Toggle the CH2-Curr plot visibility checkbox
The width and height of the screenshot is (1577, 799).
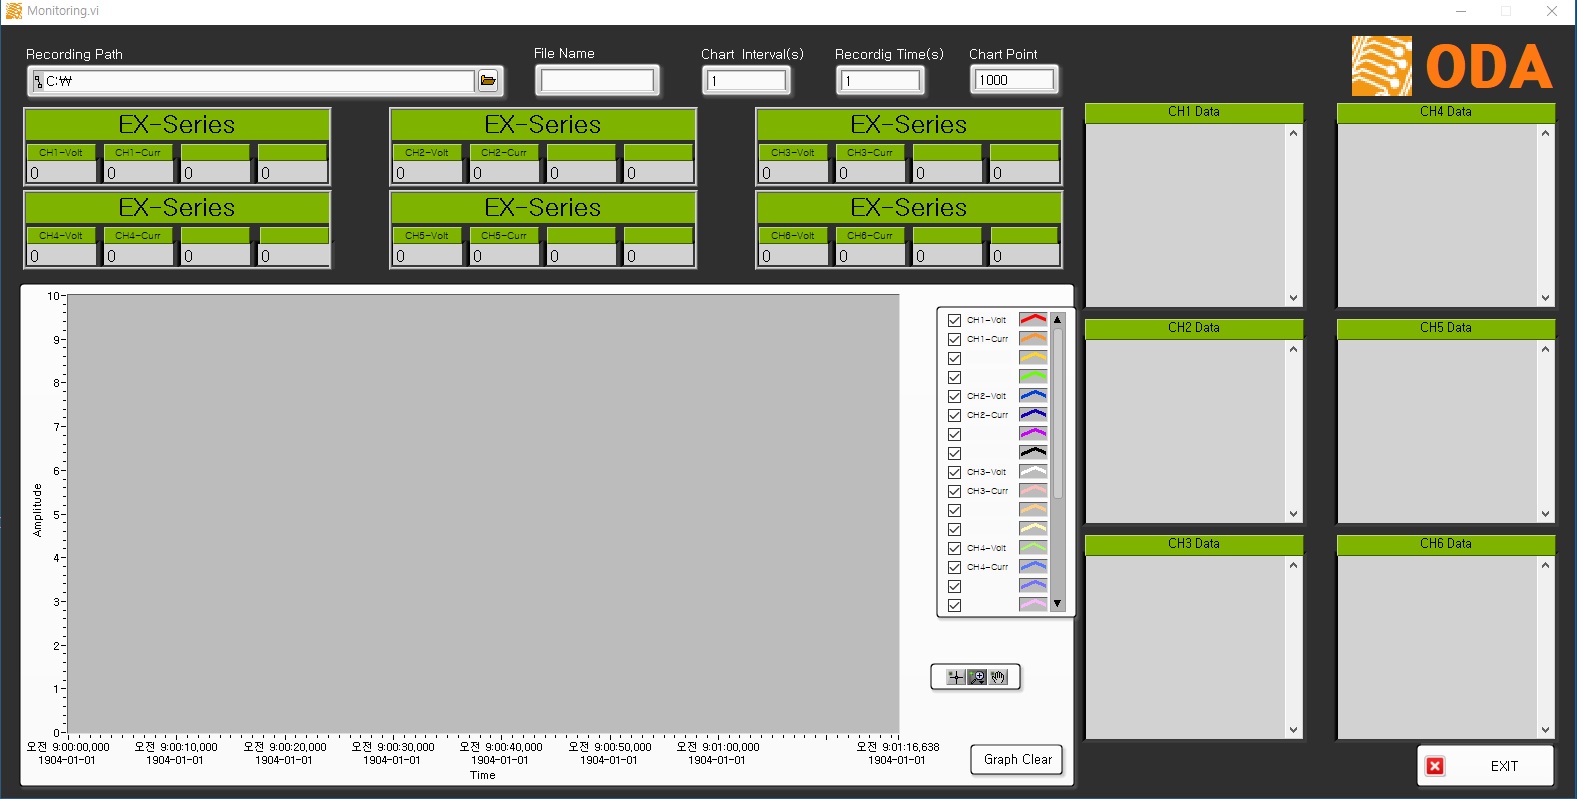(x=954, y=415)
